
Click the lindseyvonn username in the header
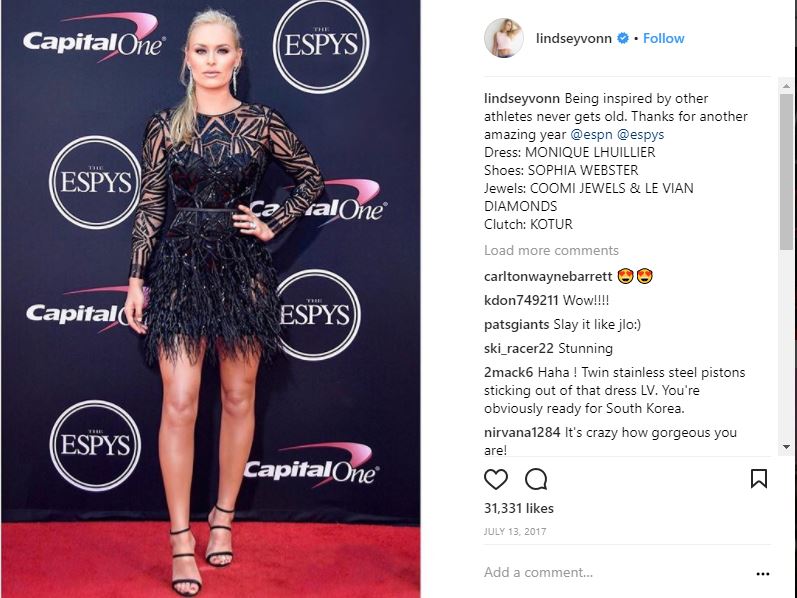pyautogui.click(x=573, y=39)
